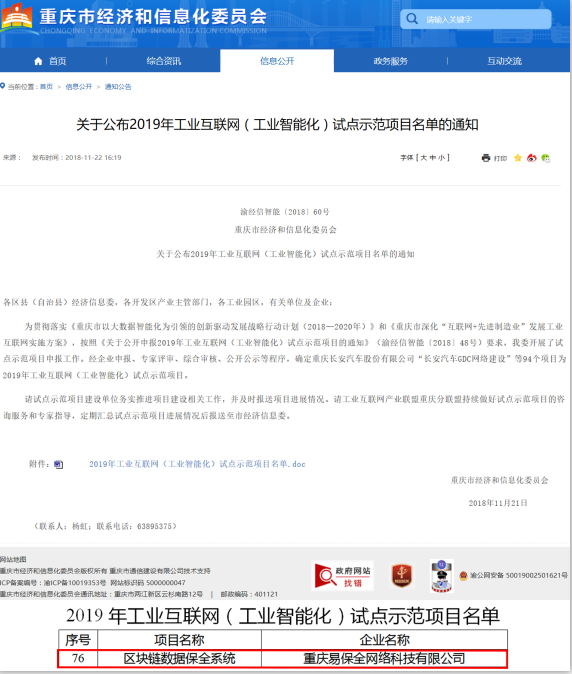Viewport: 572px width, 674px height.
Task: Click the yellow star Qzone share icon
Action: coord(518,158)
